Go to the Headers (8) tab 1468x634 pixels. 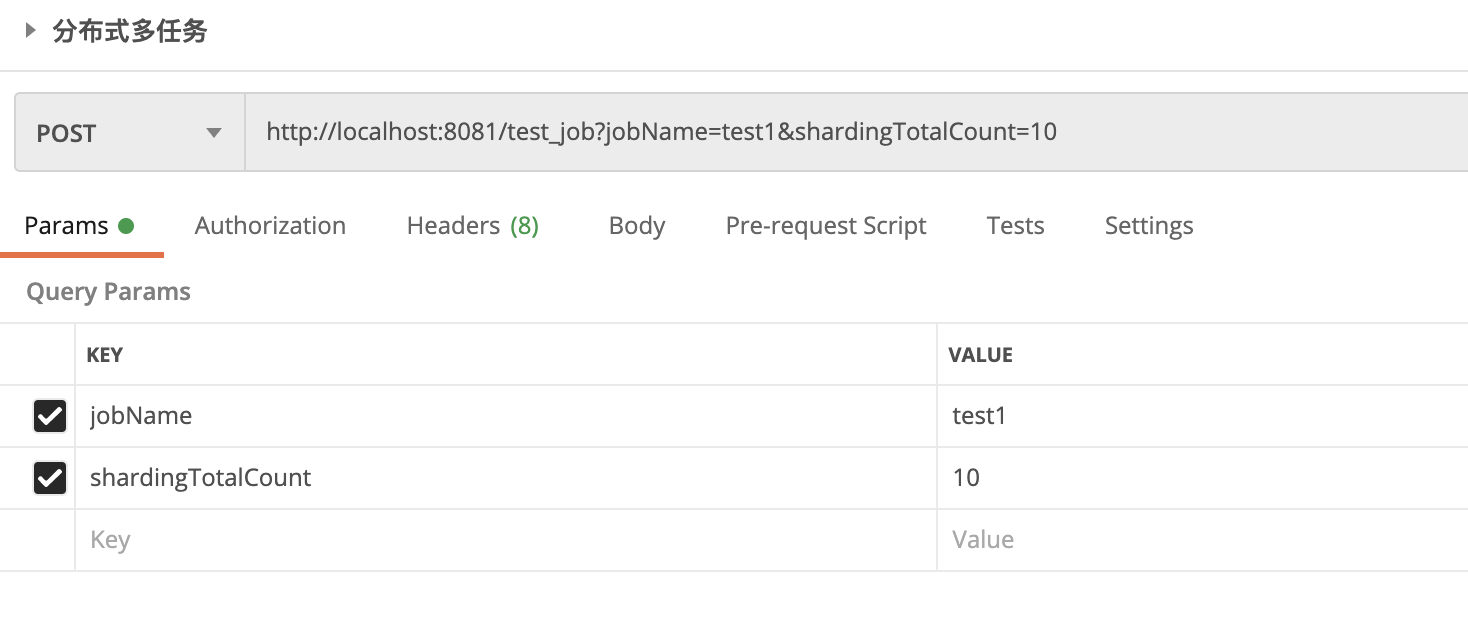472,226
